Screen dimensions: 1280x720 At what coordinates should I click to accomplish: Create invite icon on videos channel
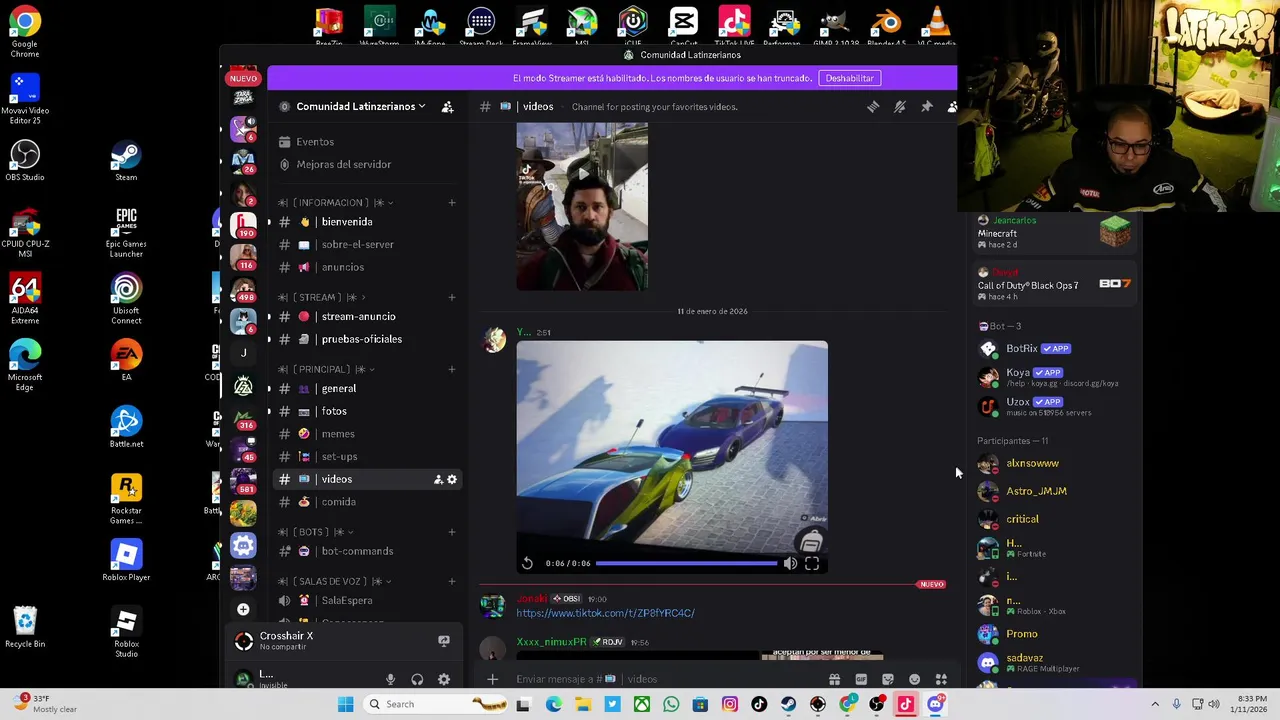tap(438, 480)
